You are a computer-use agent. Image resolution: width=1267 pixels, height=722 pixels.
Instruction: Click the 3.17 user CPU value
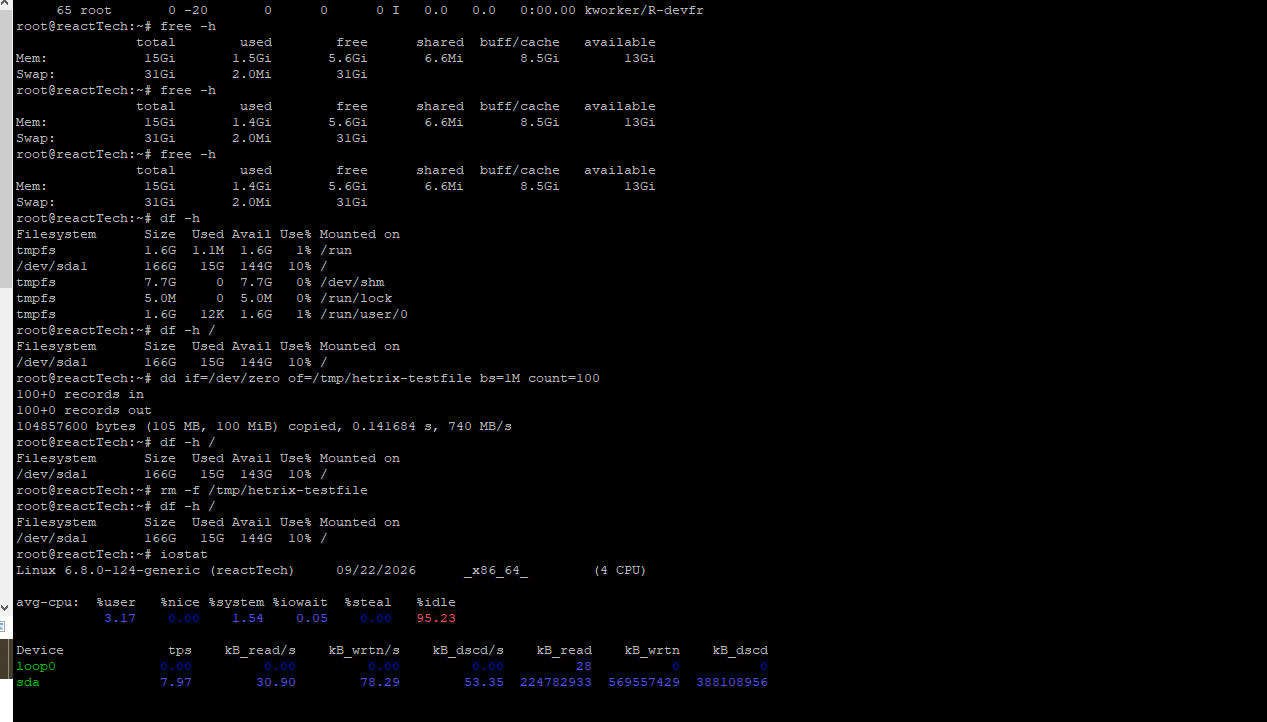coord(120,618)
